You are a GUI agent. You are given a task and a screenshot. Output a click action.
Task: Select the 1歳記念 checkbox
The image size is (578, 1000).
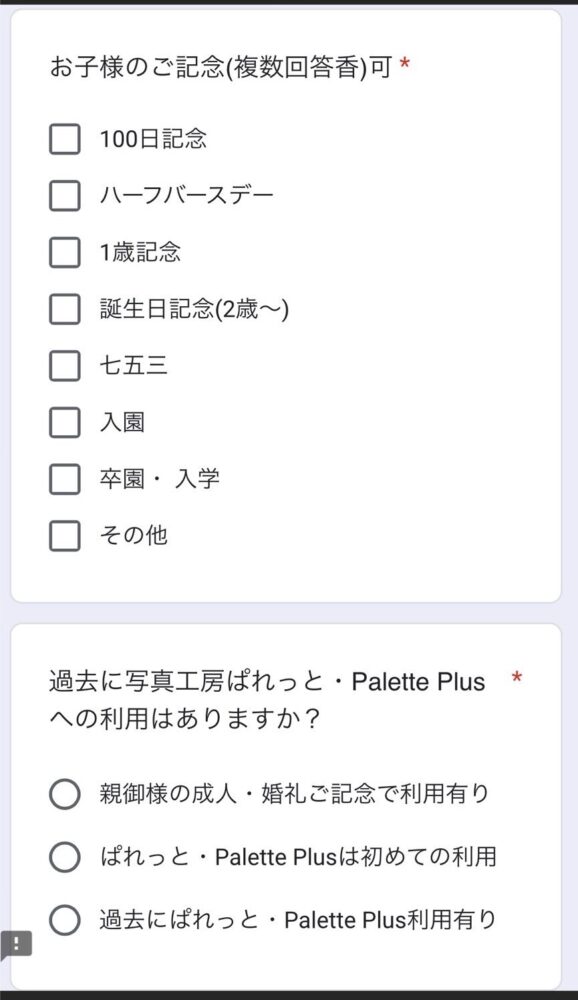coord(64,253)
